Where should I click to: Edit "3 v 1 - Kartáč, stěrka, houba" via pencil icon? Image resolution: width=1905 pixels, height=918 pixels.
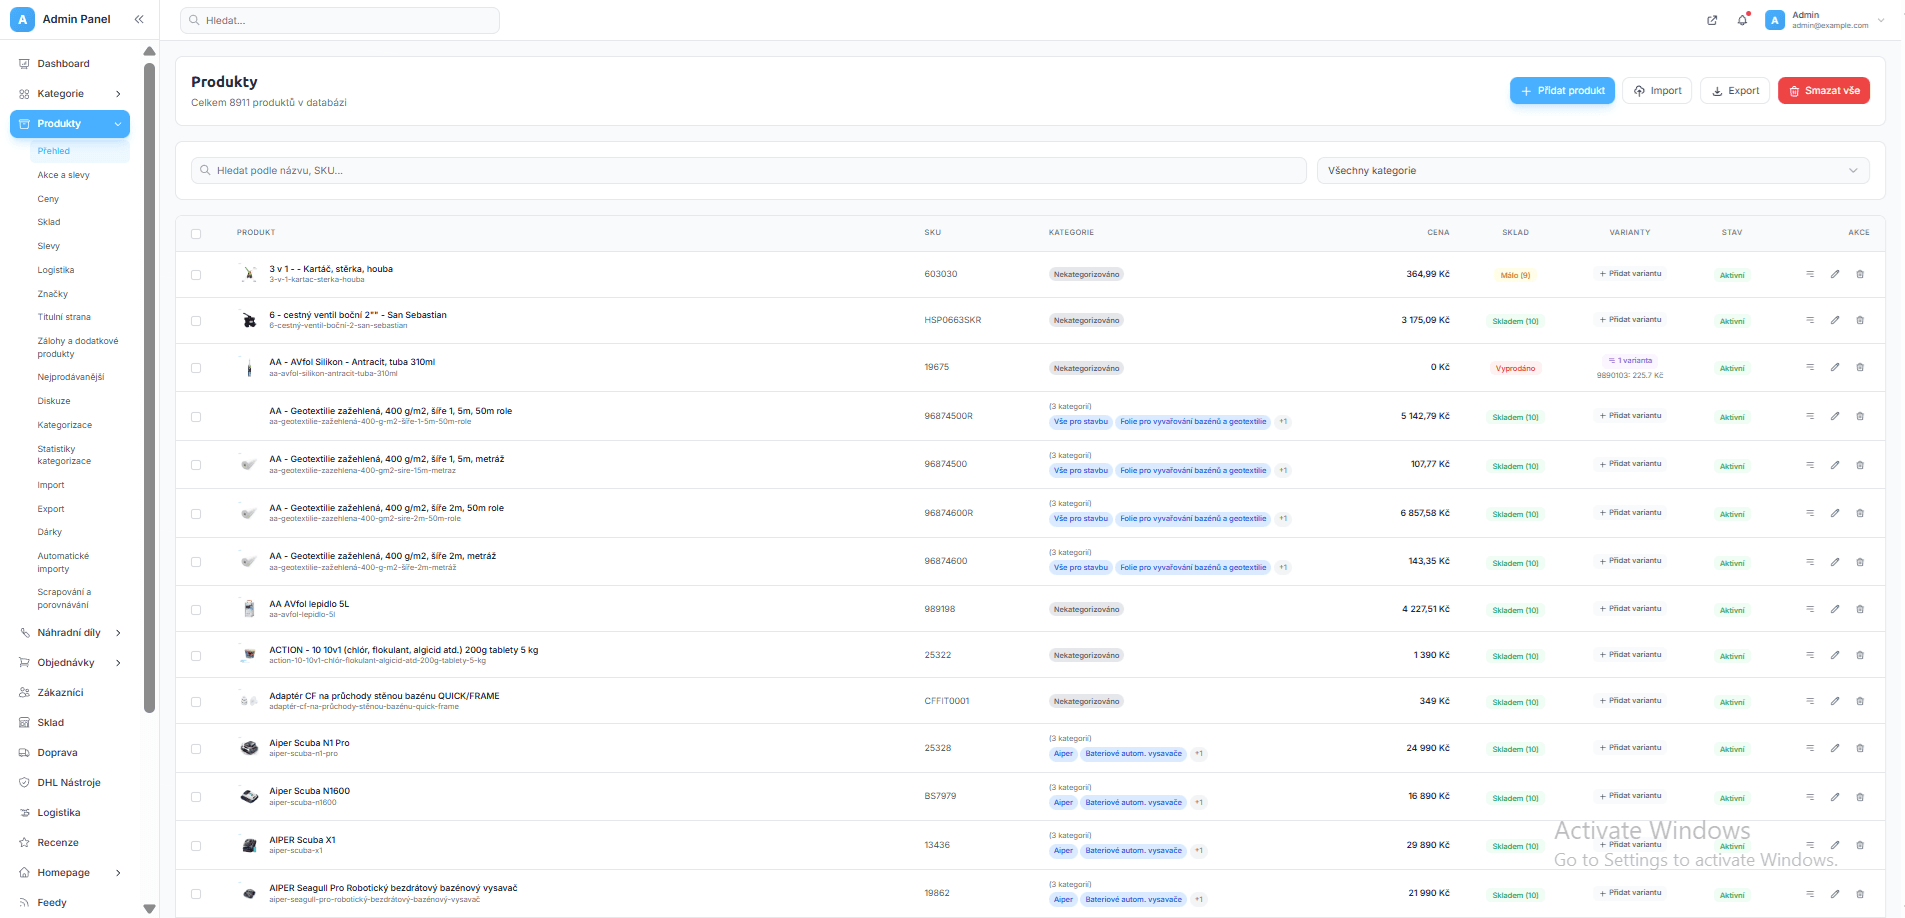pyautogui.click(x=1835, y=274)
